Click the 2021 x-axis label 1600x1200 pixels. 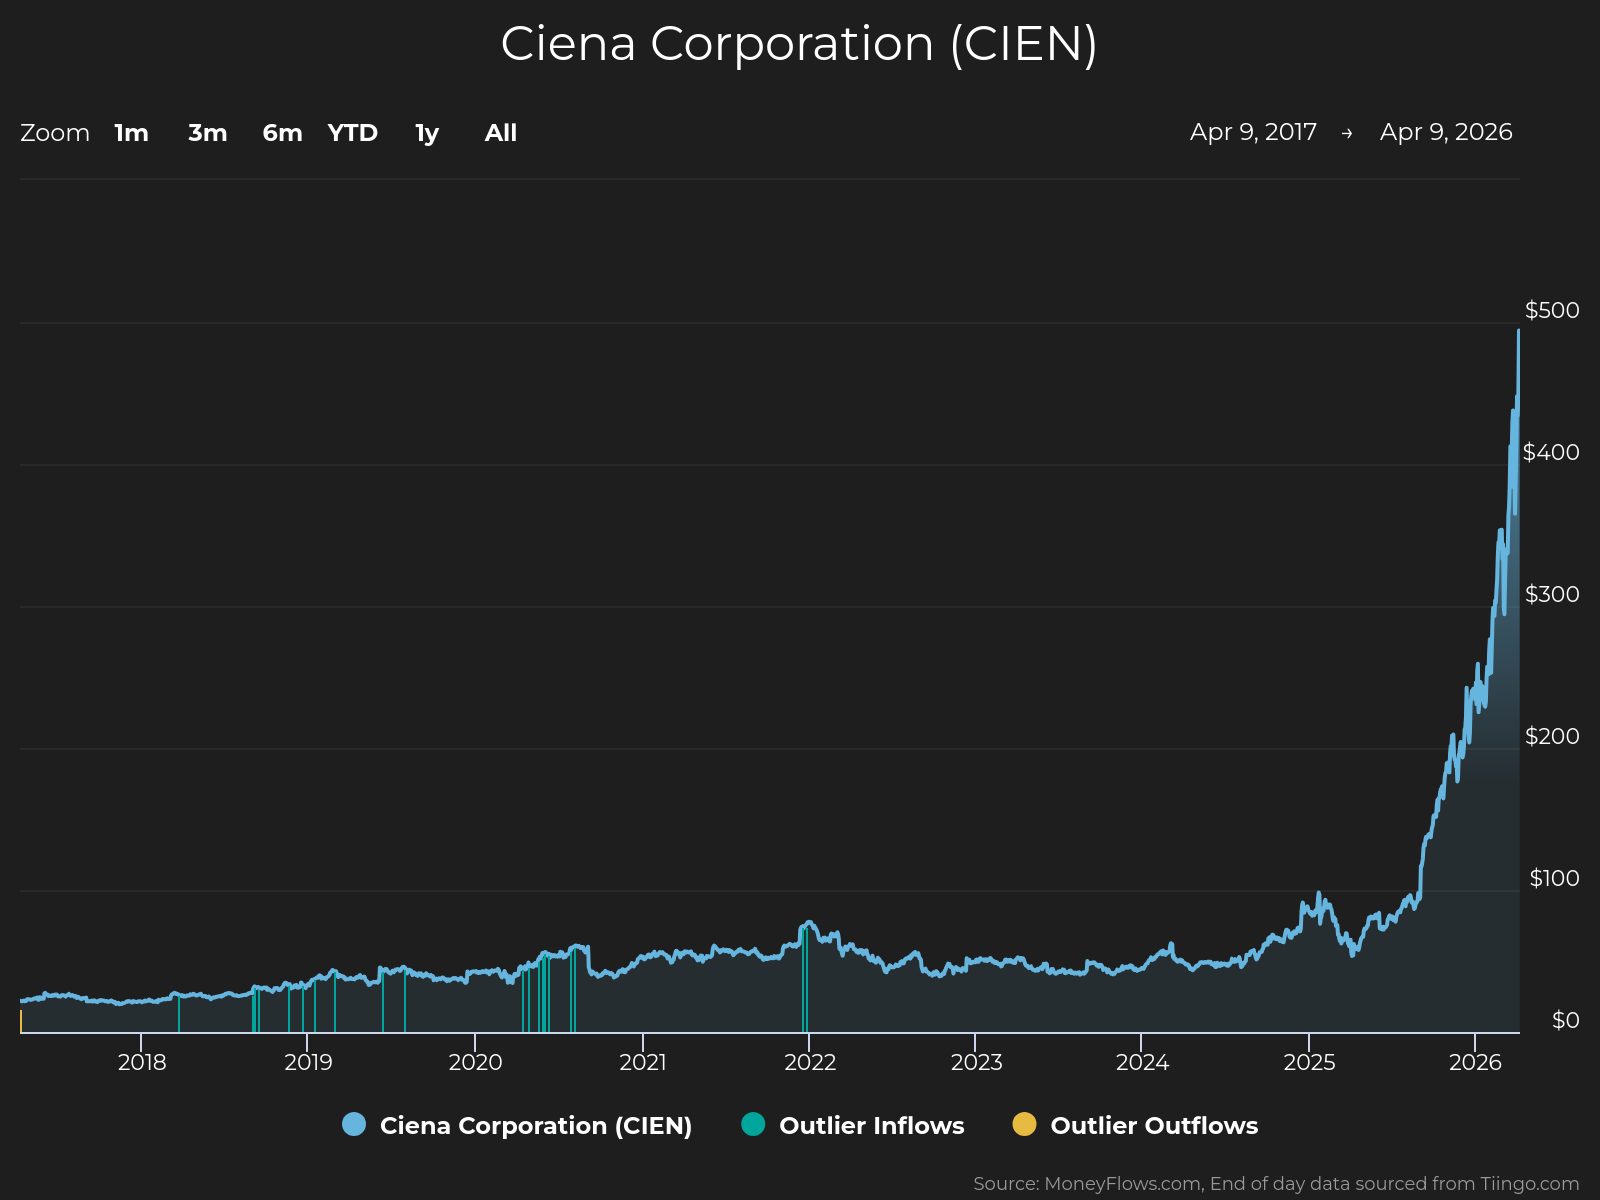[x=643, y=1062]
